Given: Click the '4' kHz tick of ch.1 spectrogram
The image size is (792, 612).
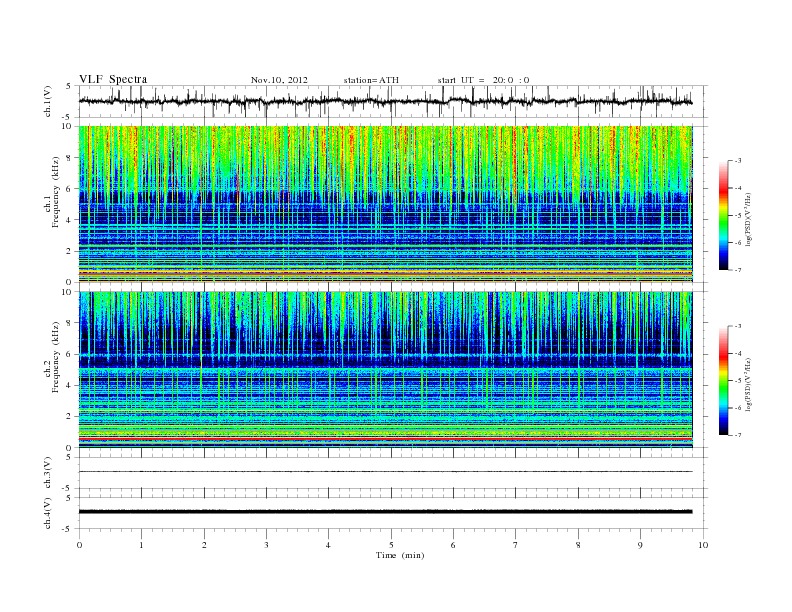Looking at the screenshot, I should click(69, 220).
